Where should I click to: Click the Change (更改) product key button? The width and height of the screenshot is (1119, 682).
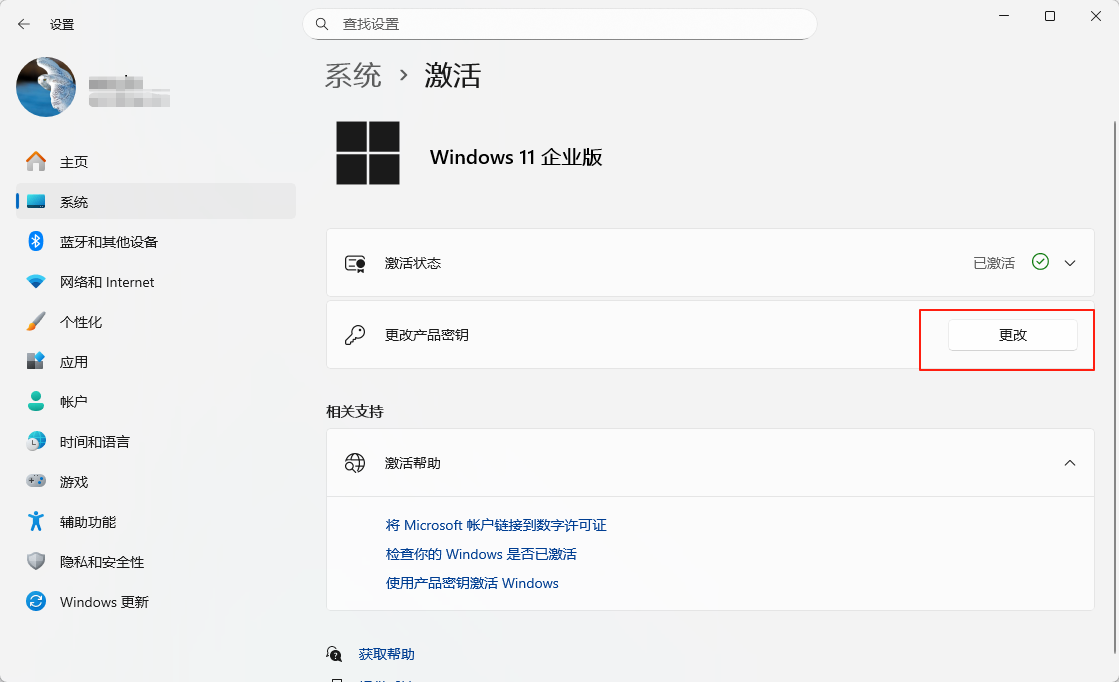pyautogui.click(x=1012, y=335)
